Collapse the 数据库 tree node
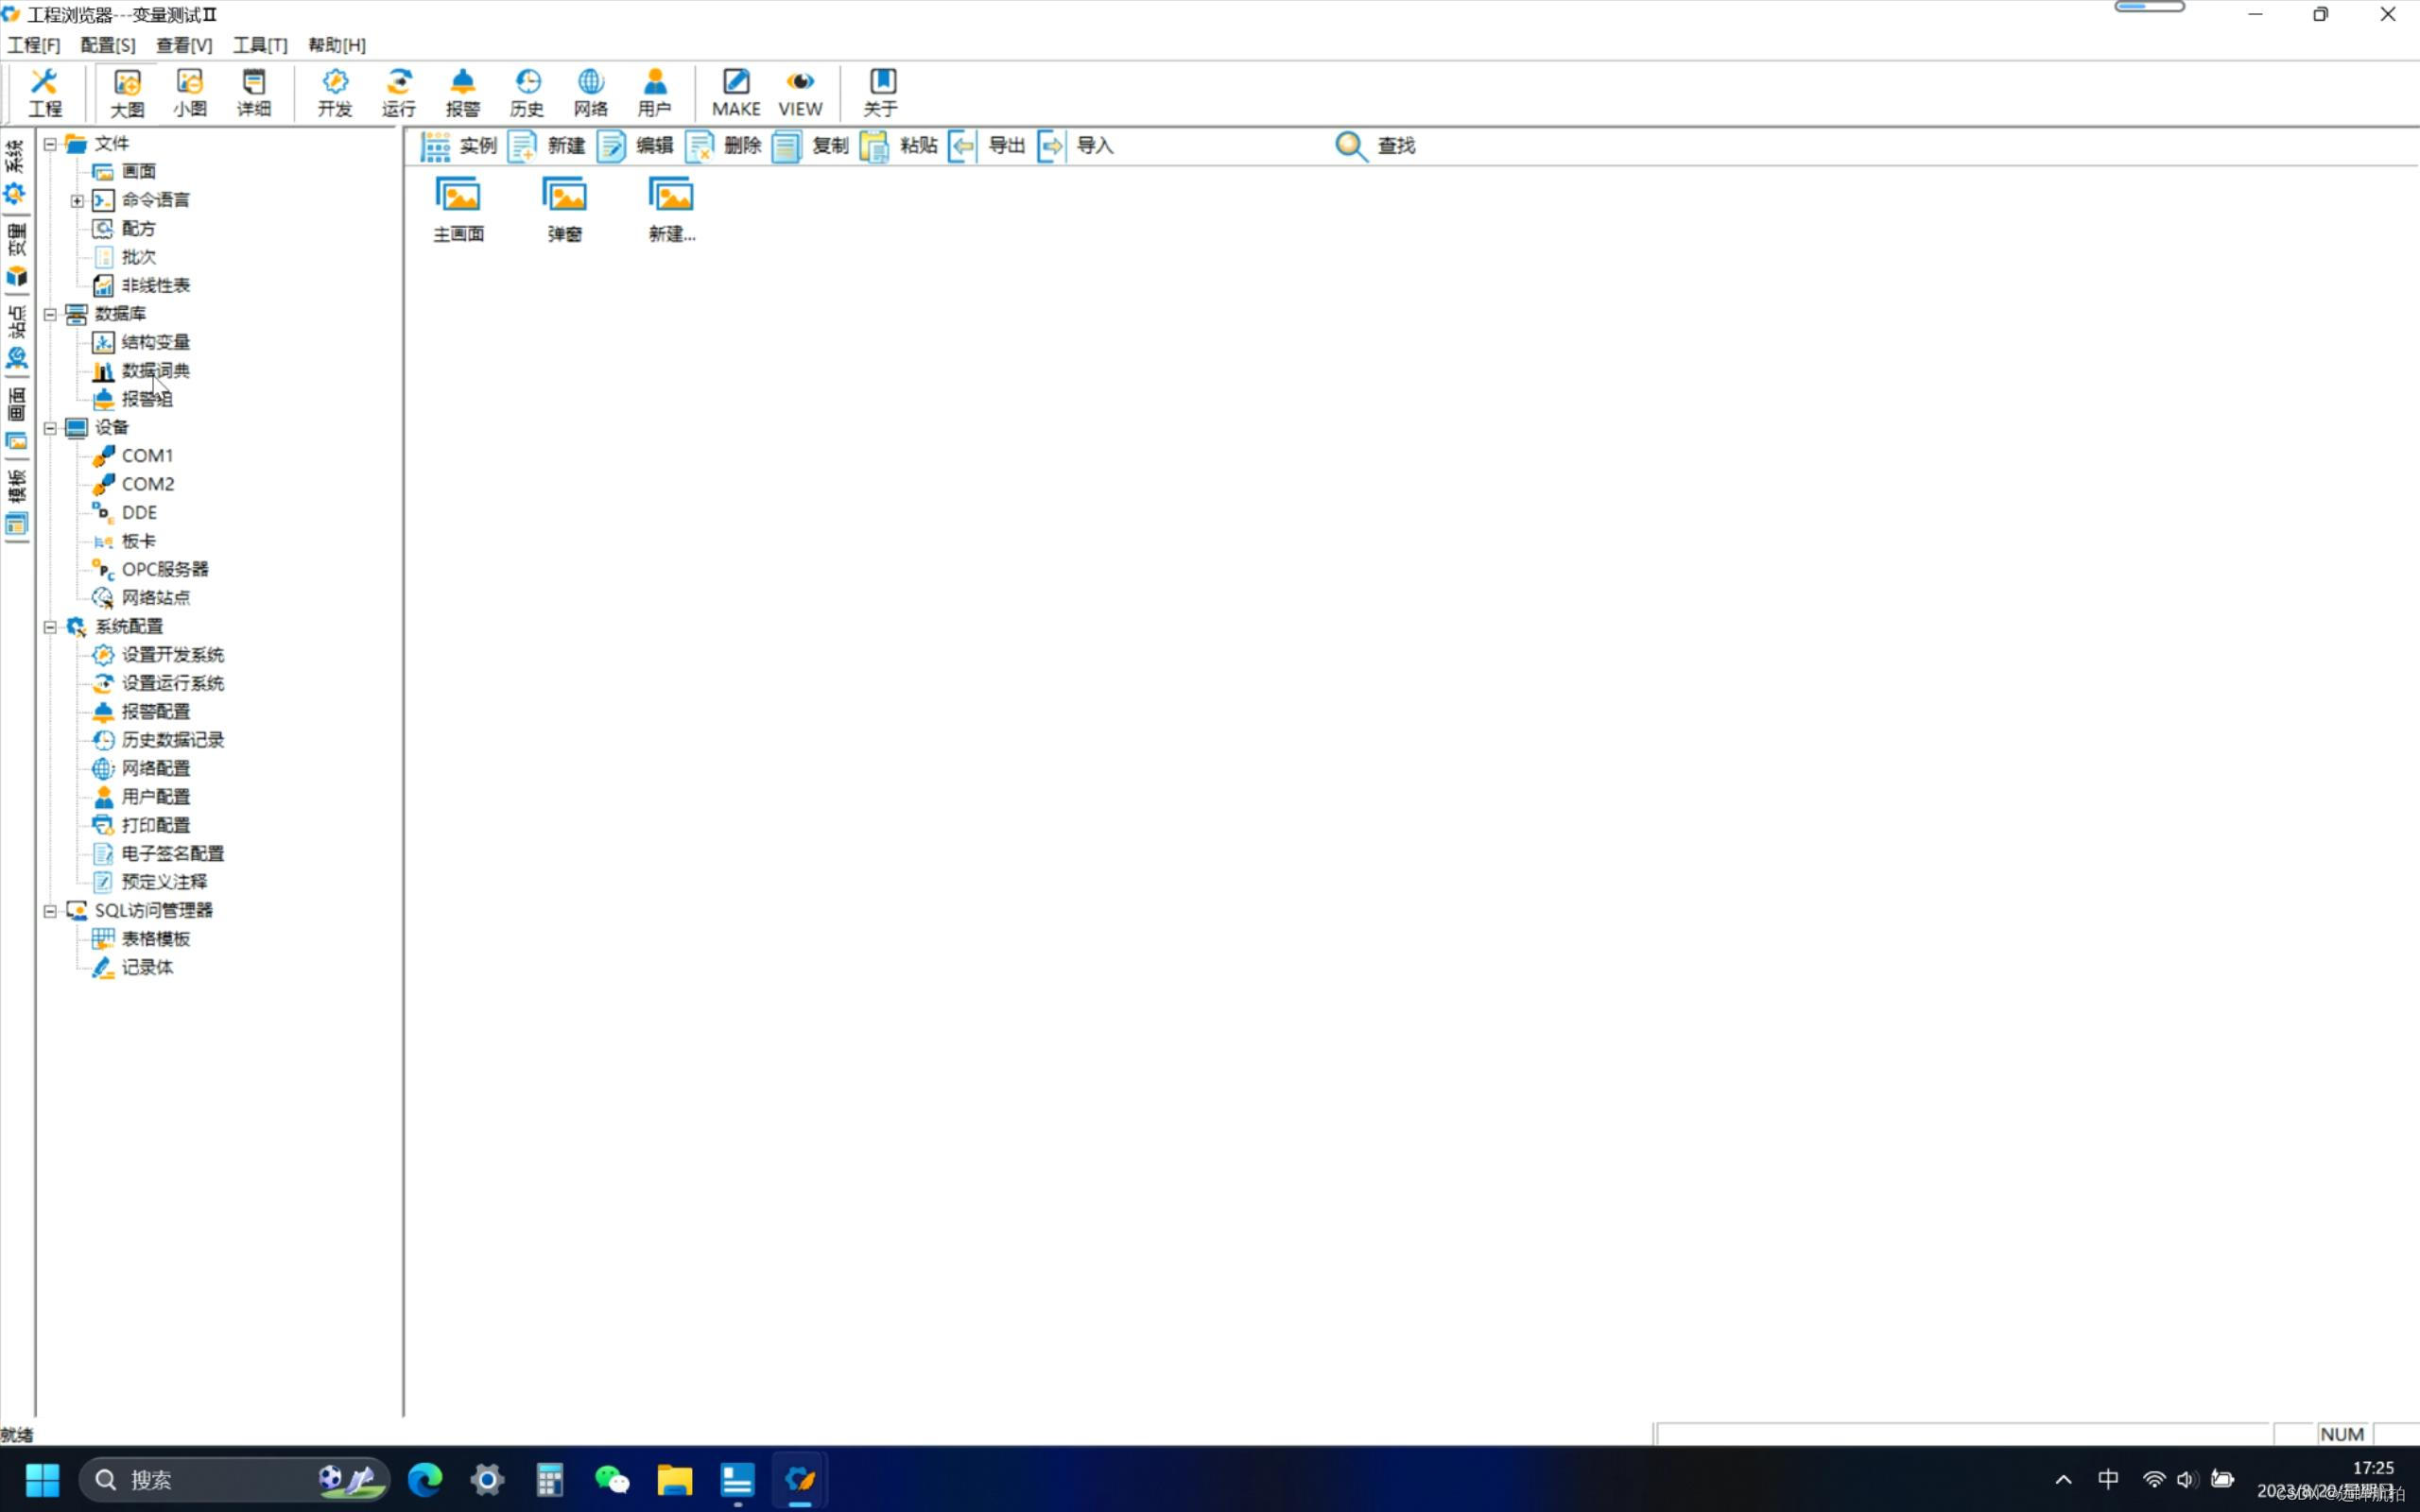Screen dimensions: 2420x1512 [50, 314]
